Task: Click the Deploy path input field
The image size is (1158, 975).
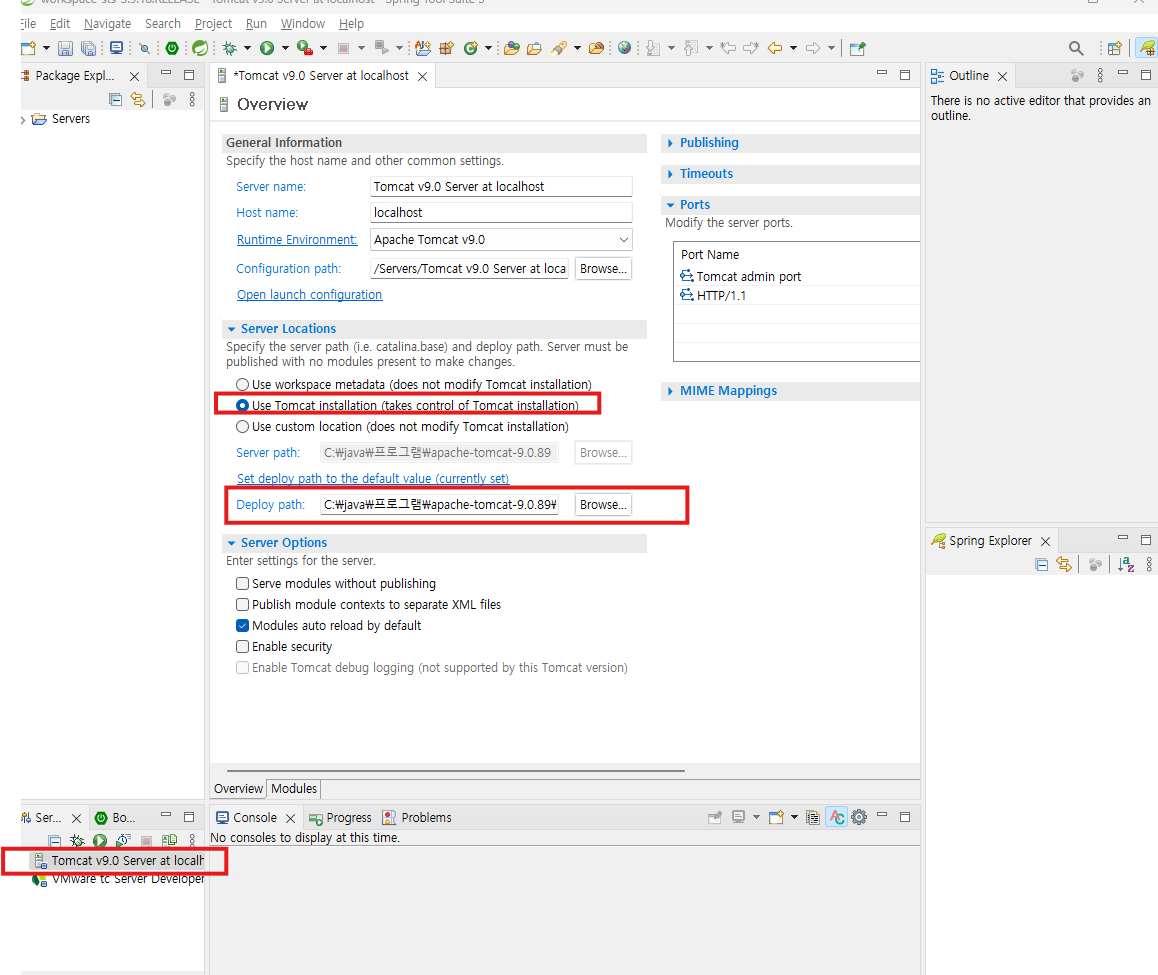Action: tap(439, 505)
